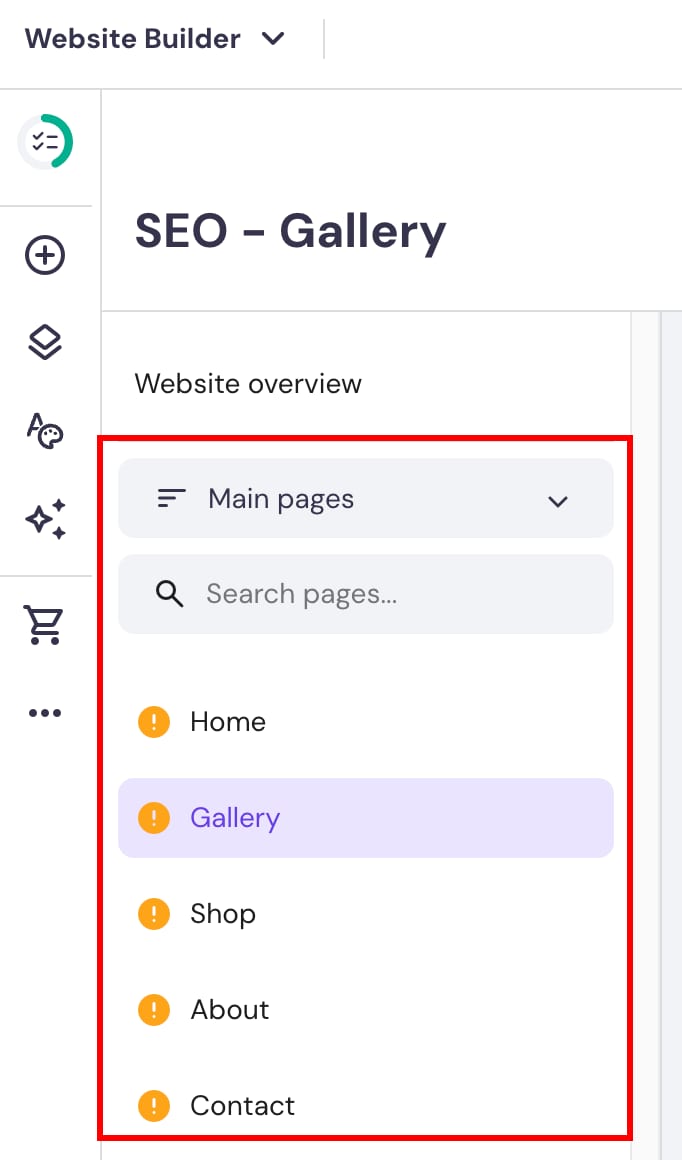Expand the Main pages dropdown
682x1160 pixels.
(x=558, y=501)
